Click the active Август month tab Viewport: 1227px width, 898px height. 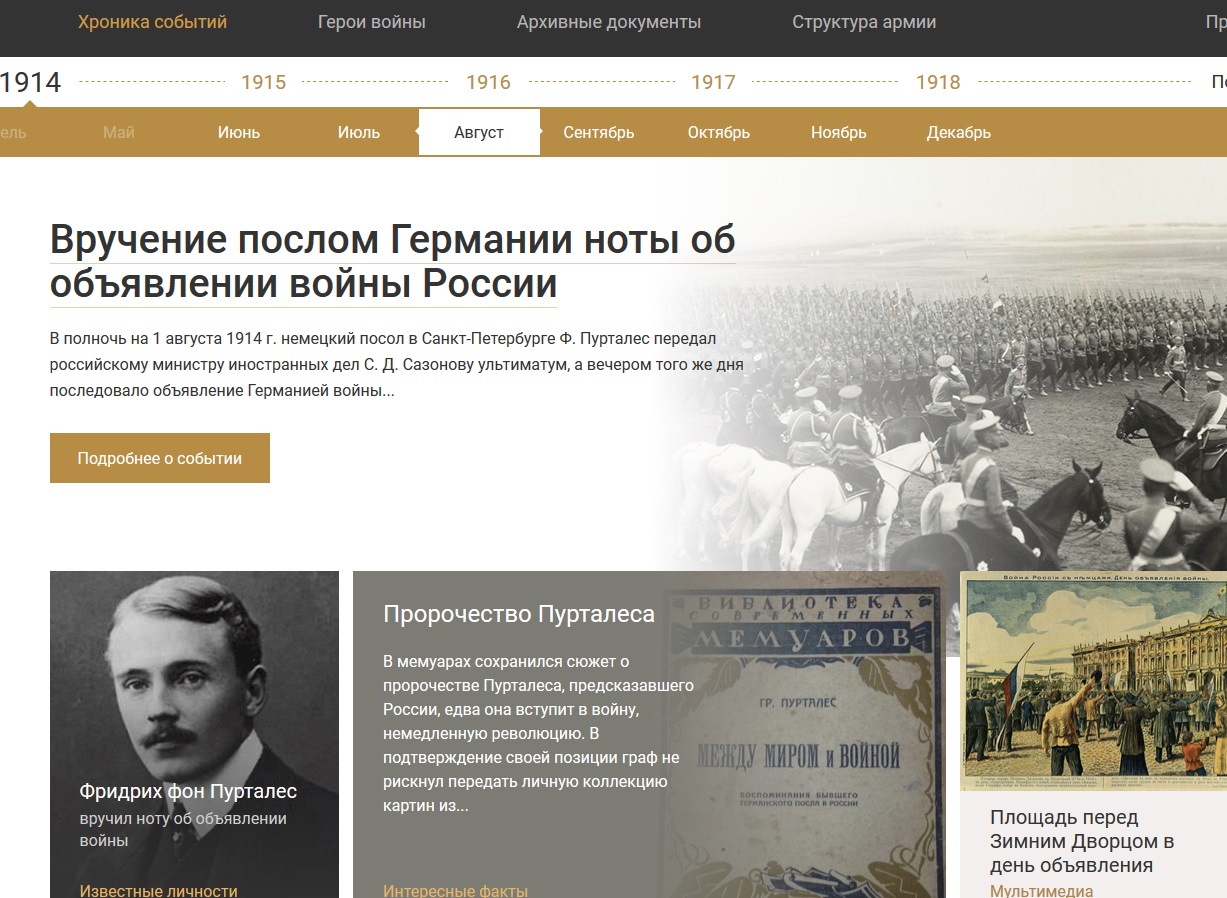pos(479,132)
